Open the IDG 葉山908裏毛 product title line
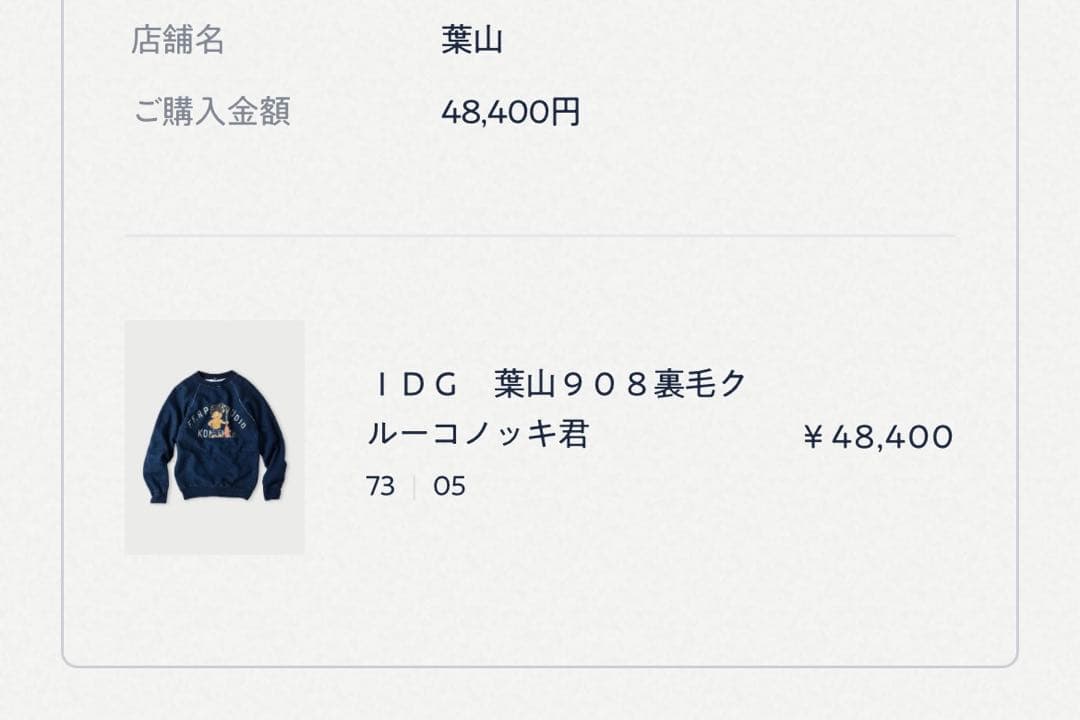Viewport: 1080px width, 720px height. (558, 384)
